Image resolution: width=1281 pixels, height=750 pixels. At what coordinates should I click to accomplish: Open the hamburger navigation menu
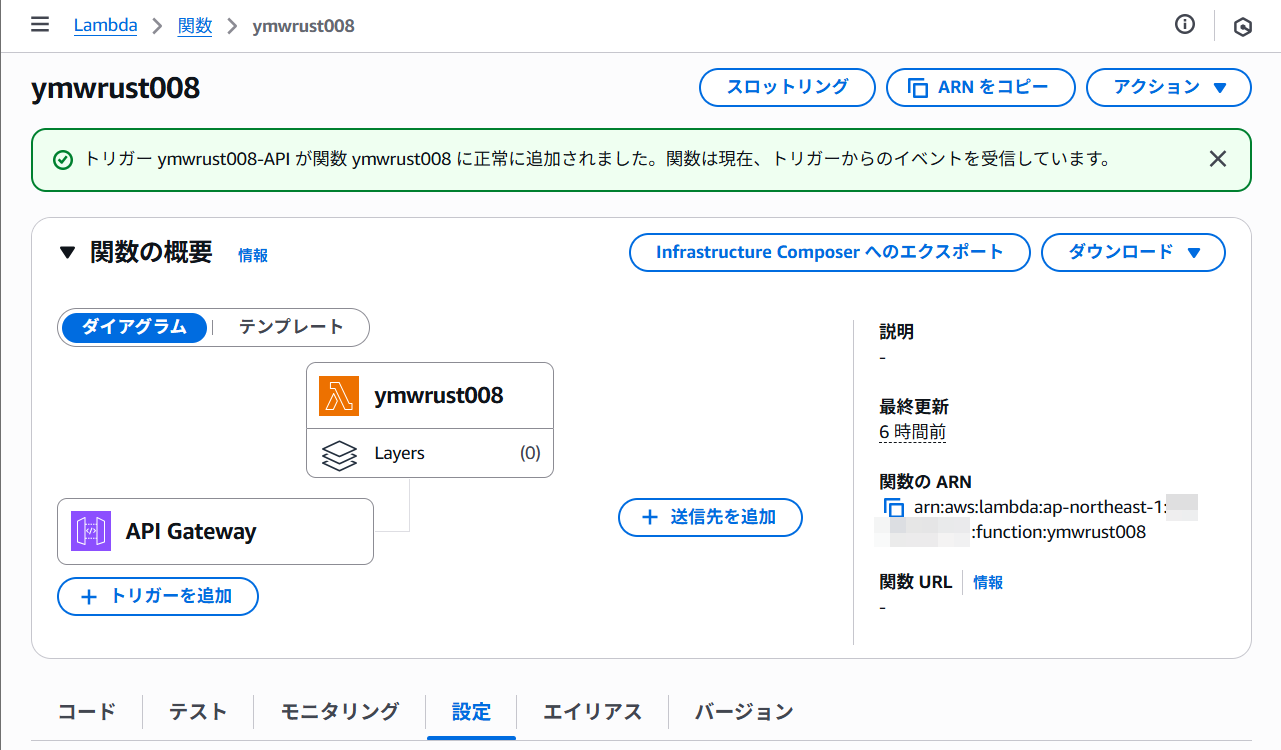pyautogui.click(x=40, y=25)
